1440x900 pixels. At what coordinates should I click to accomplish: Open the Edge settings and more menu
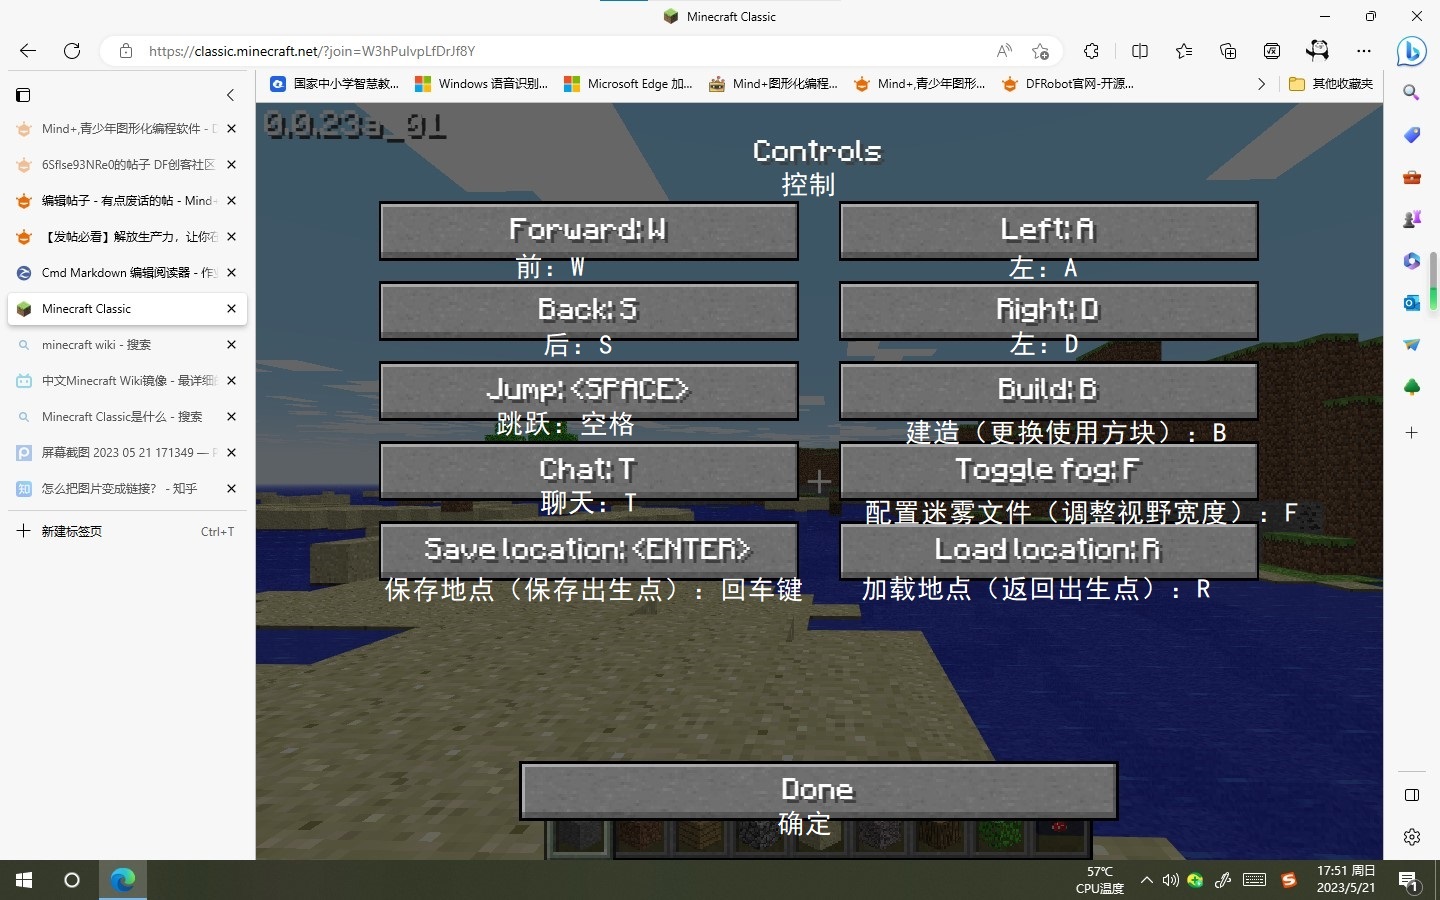coord(1364,51)
